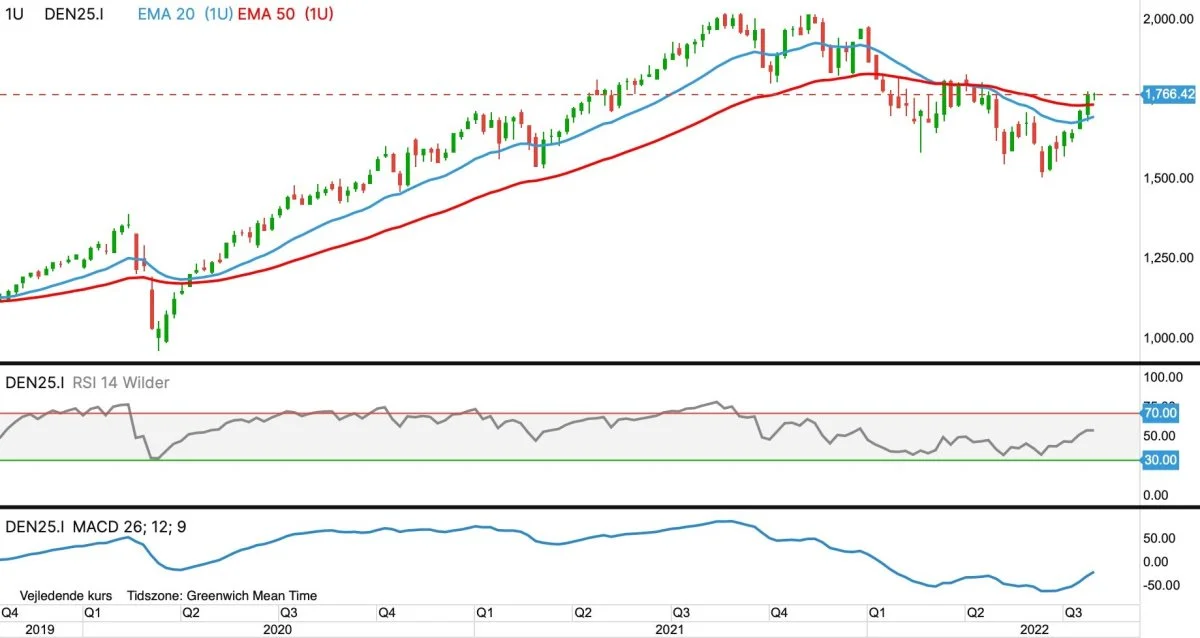Image resolution: width=1200 pixels, height=638 pixels.
Task: Click the MACD 50.00 axis label
Action: coord(1160,538)
